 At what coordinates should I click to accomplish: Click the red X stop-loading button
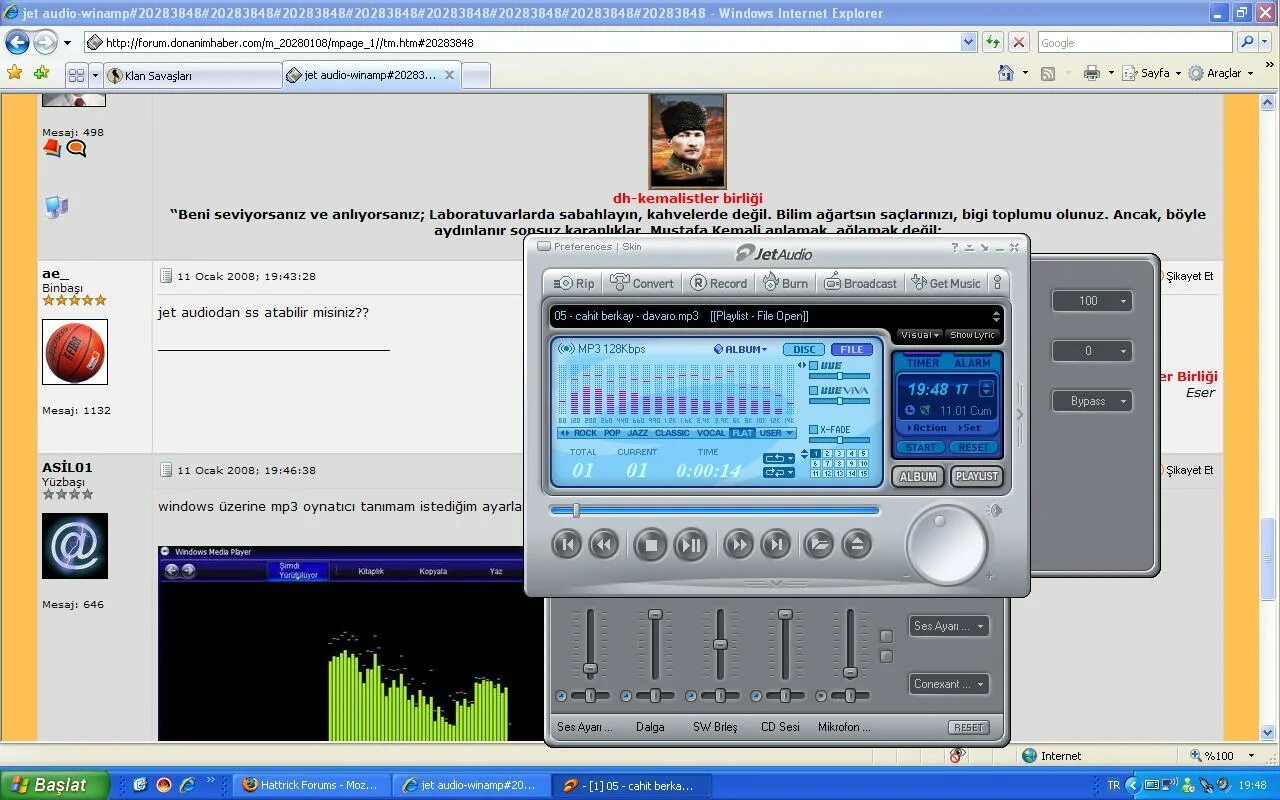pos(1019,42)
